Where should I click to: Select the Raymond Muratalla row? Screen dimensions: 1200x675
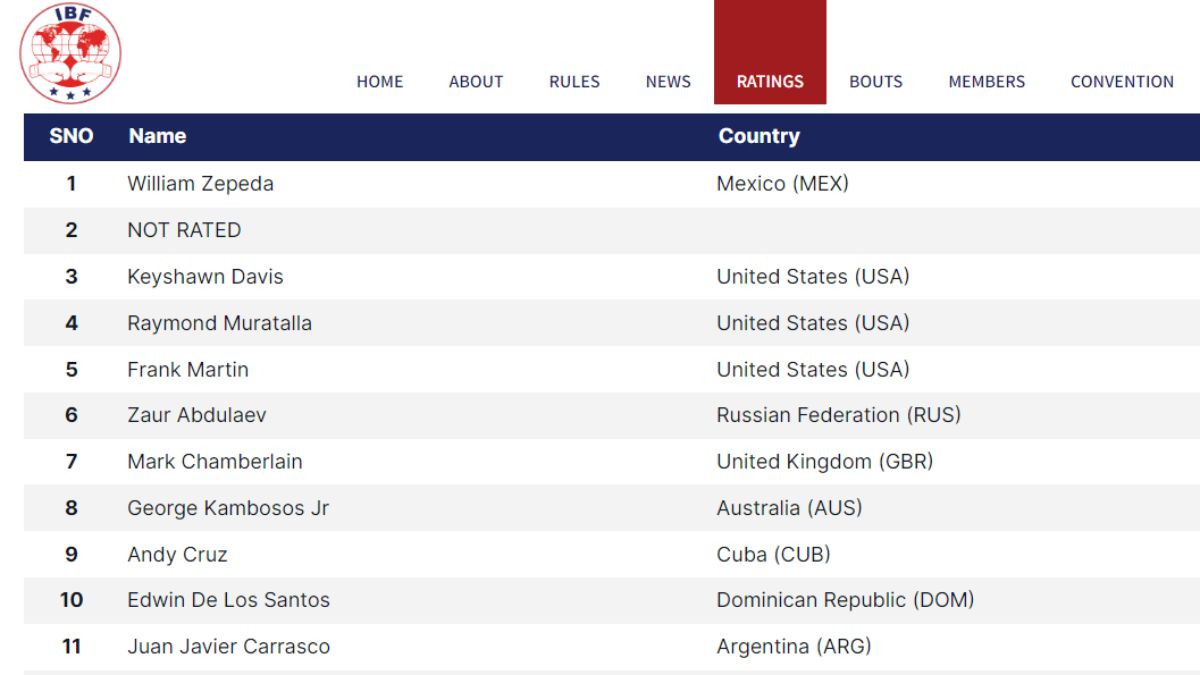click(x=219, y=323)
